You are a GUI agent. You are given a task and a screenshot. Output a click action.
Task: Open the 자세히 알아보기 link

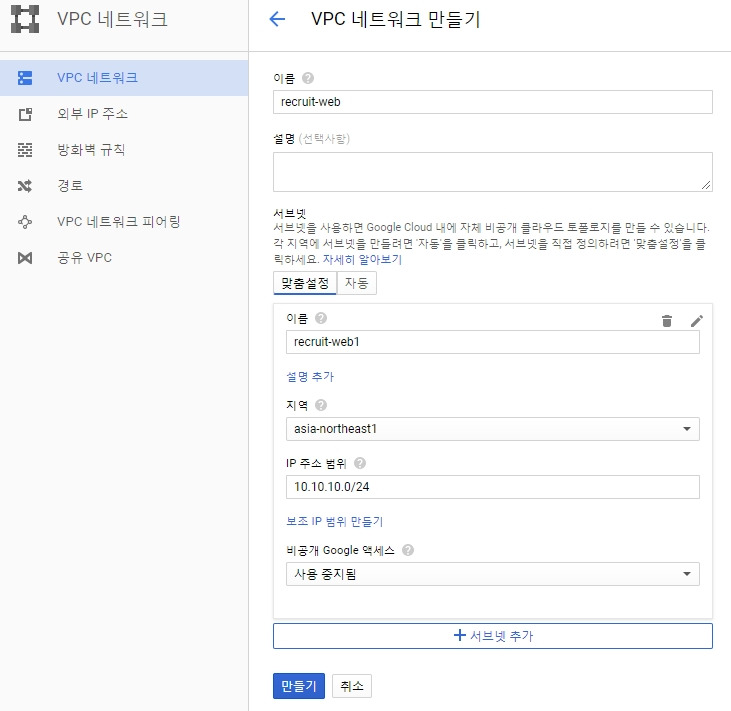point(362,259)
